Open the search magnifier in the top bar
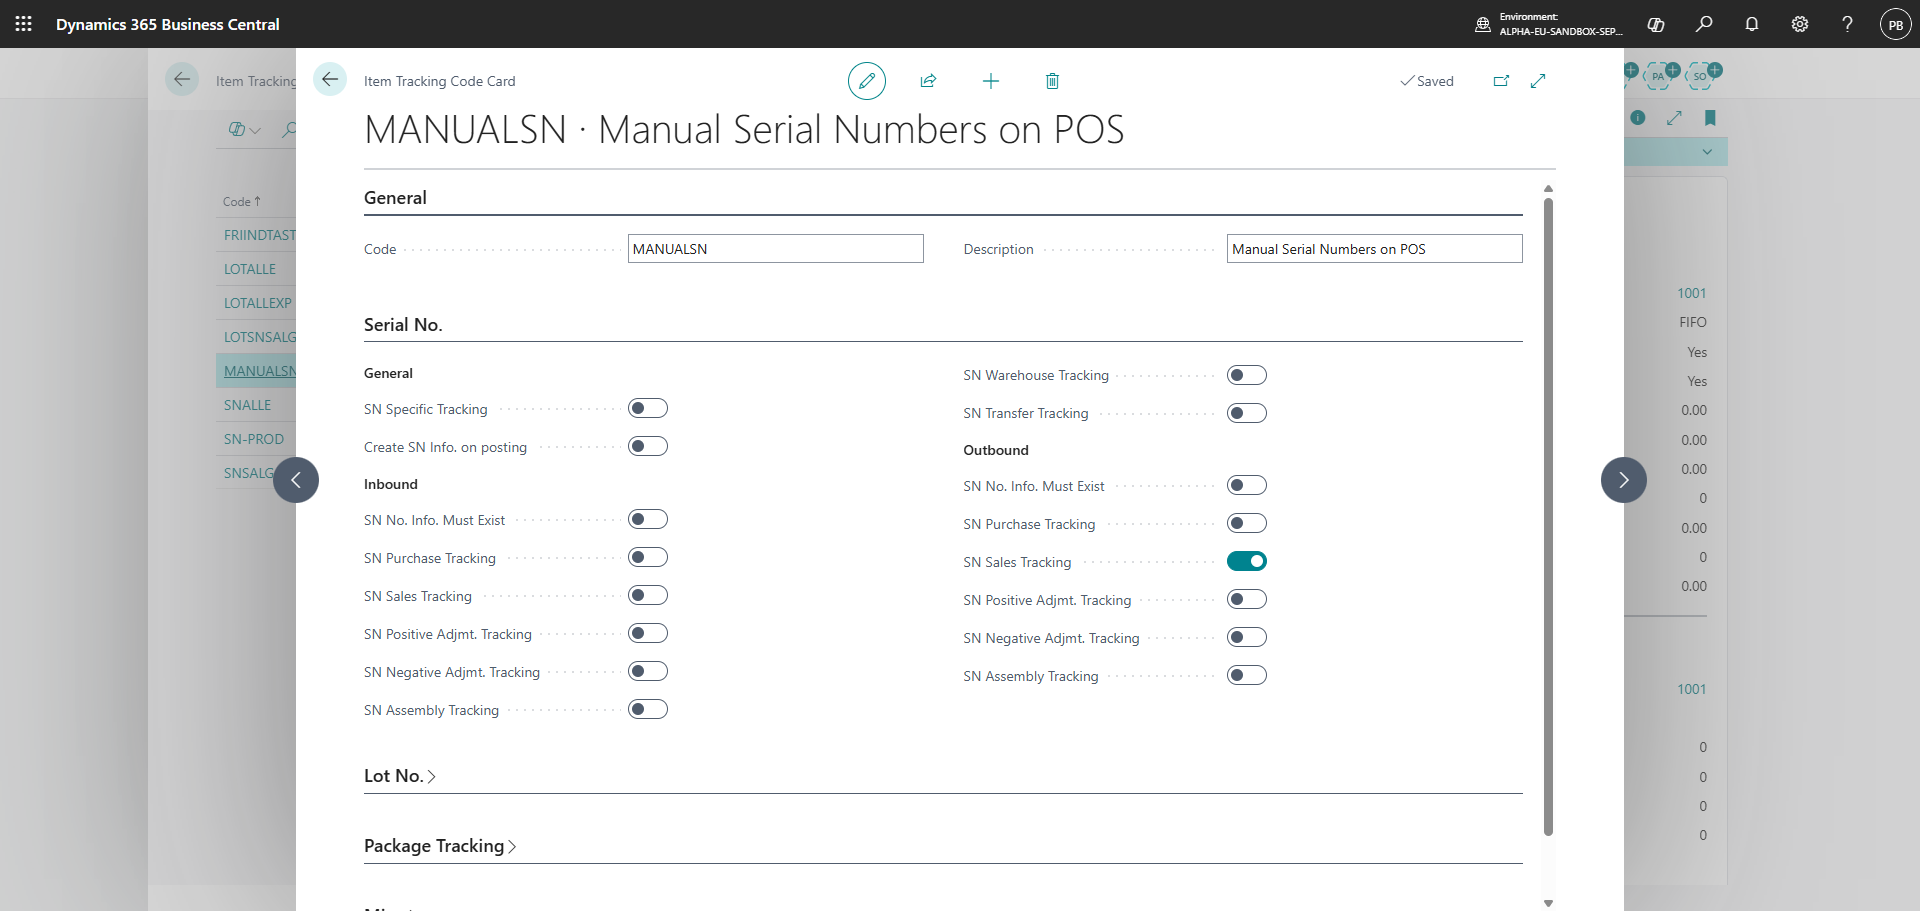Screen dimensions: 1920x911 click(1704, 24)
